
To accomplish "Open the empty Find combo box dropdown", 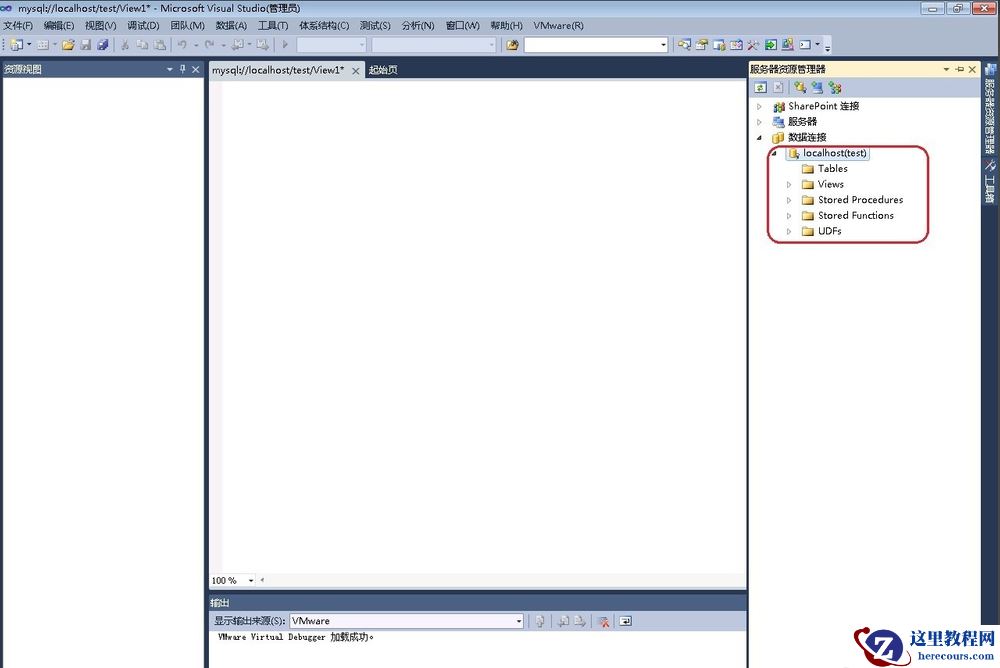I will coord(663,45).
